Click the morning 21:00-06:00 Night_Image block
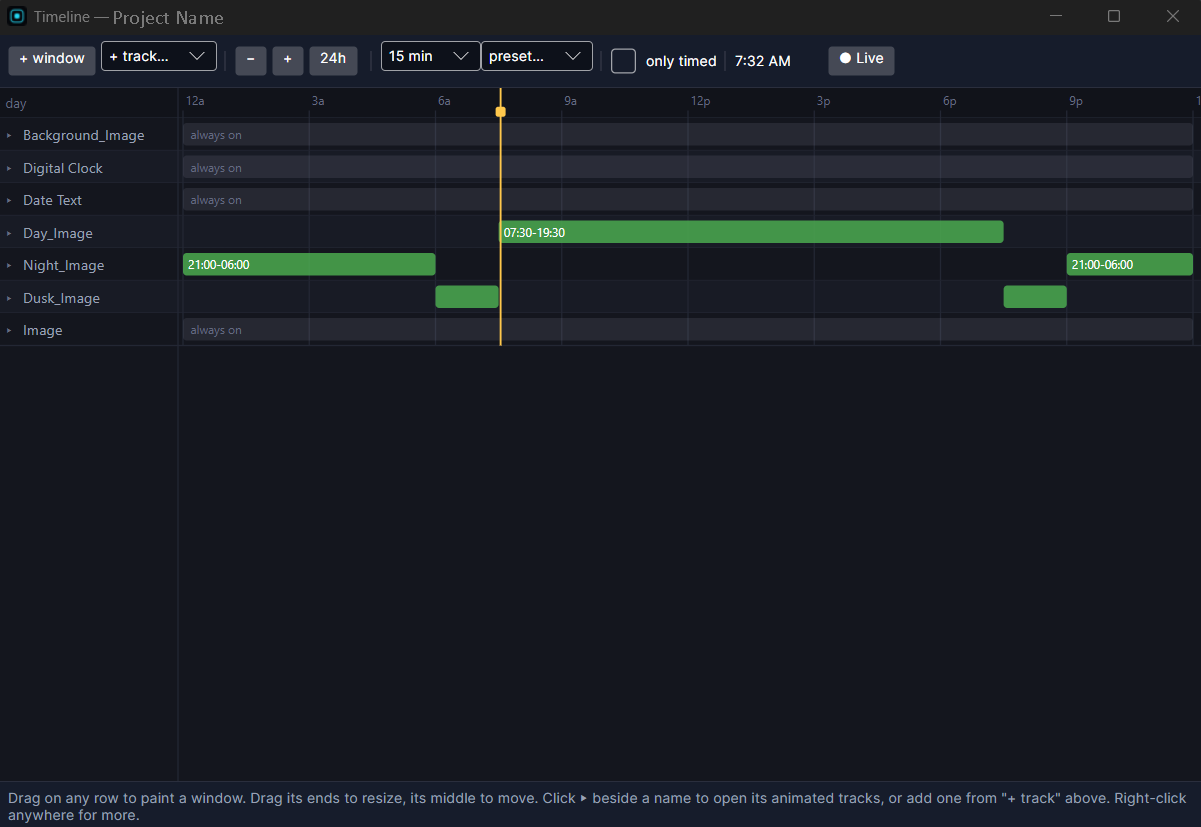This screenshot has height=827, width=1201. (309, 264)
